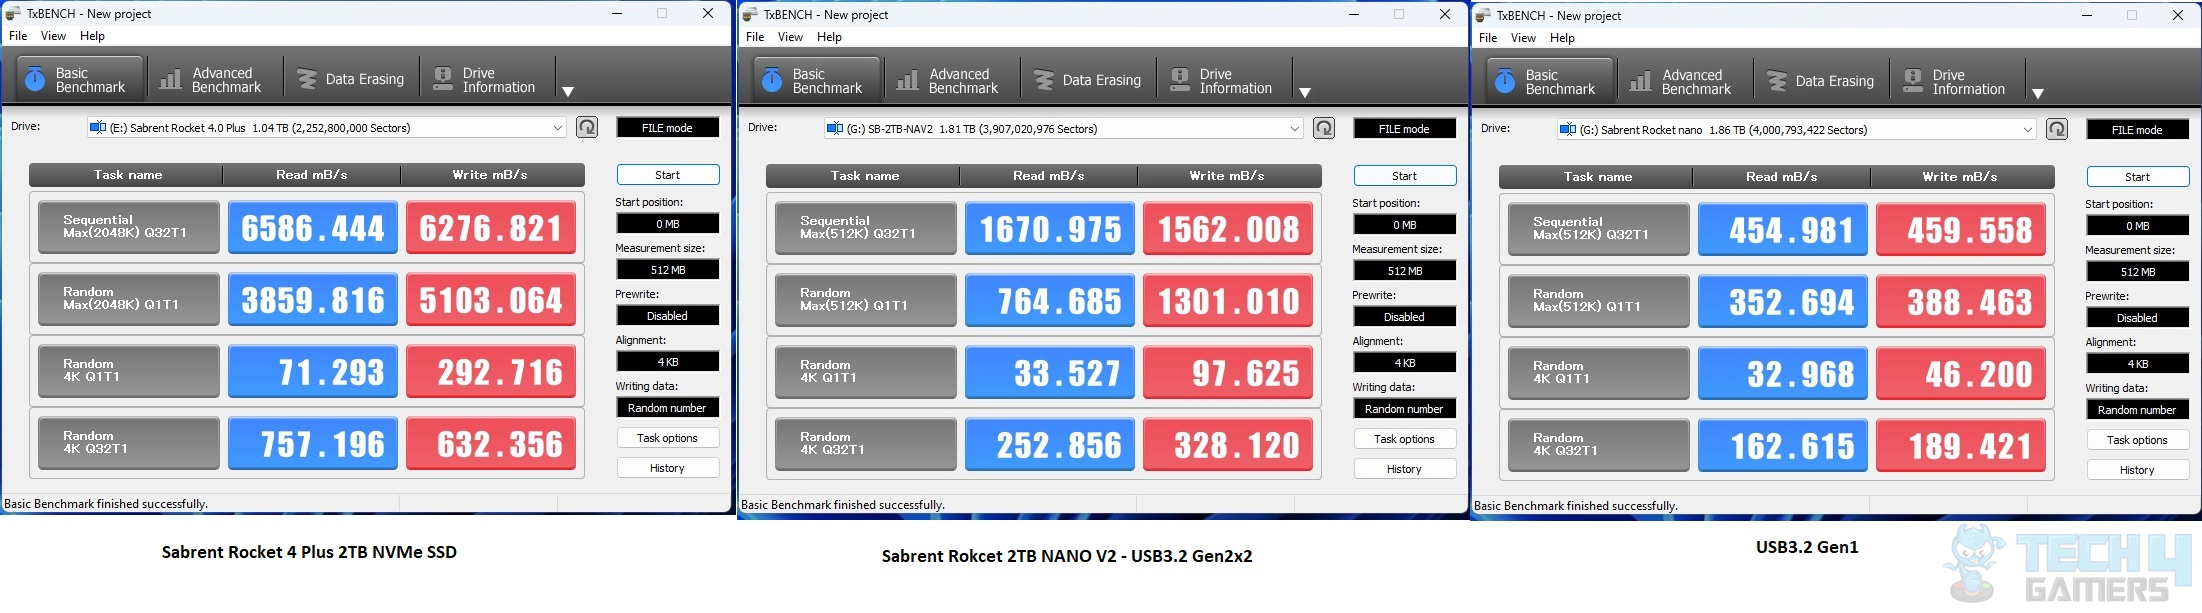Open the View menu in the Rocket 4.0 Plus window
The image size is (2202, 613).
(x=53, y=36)
